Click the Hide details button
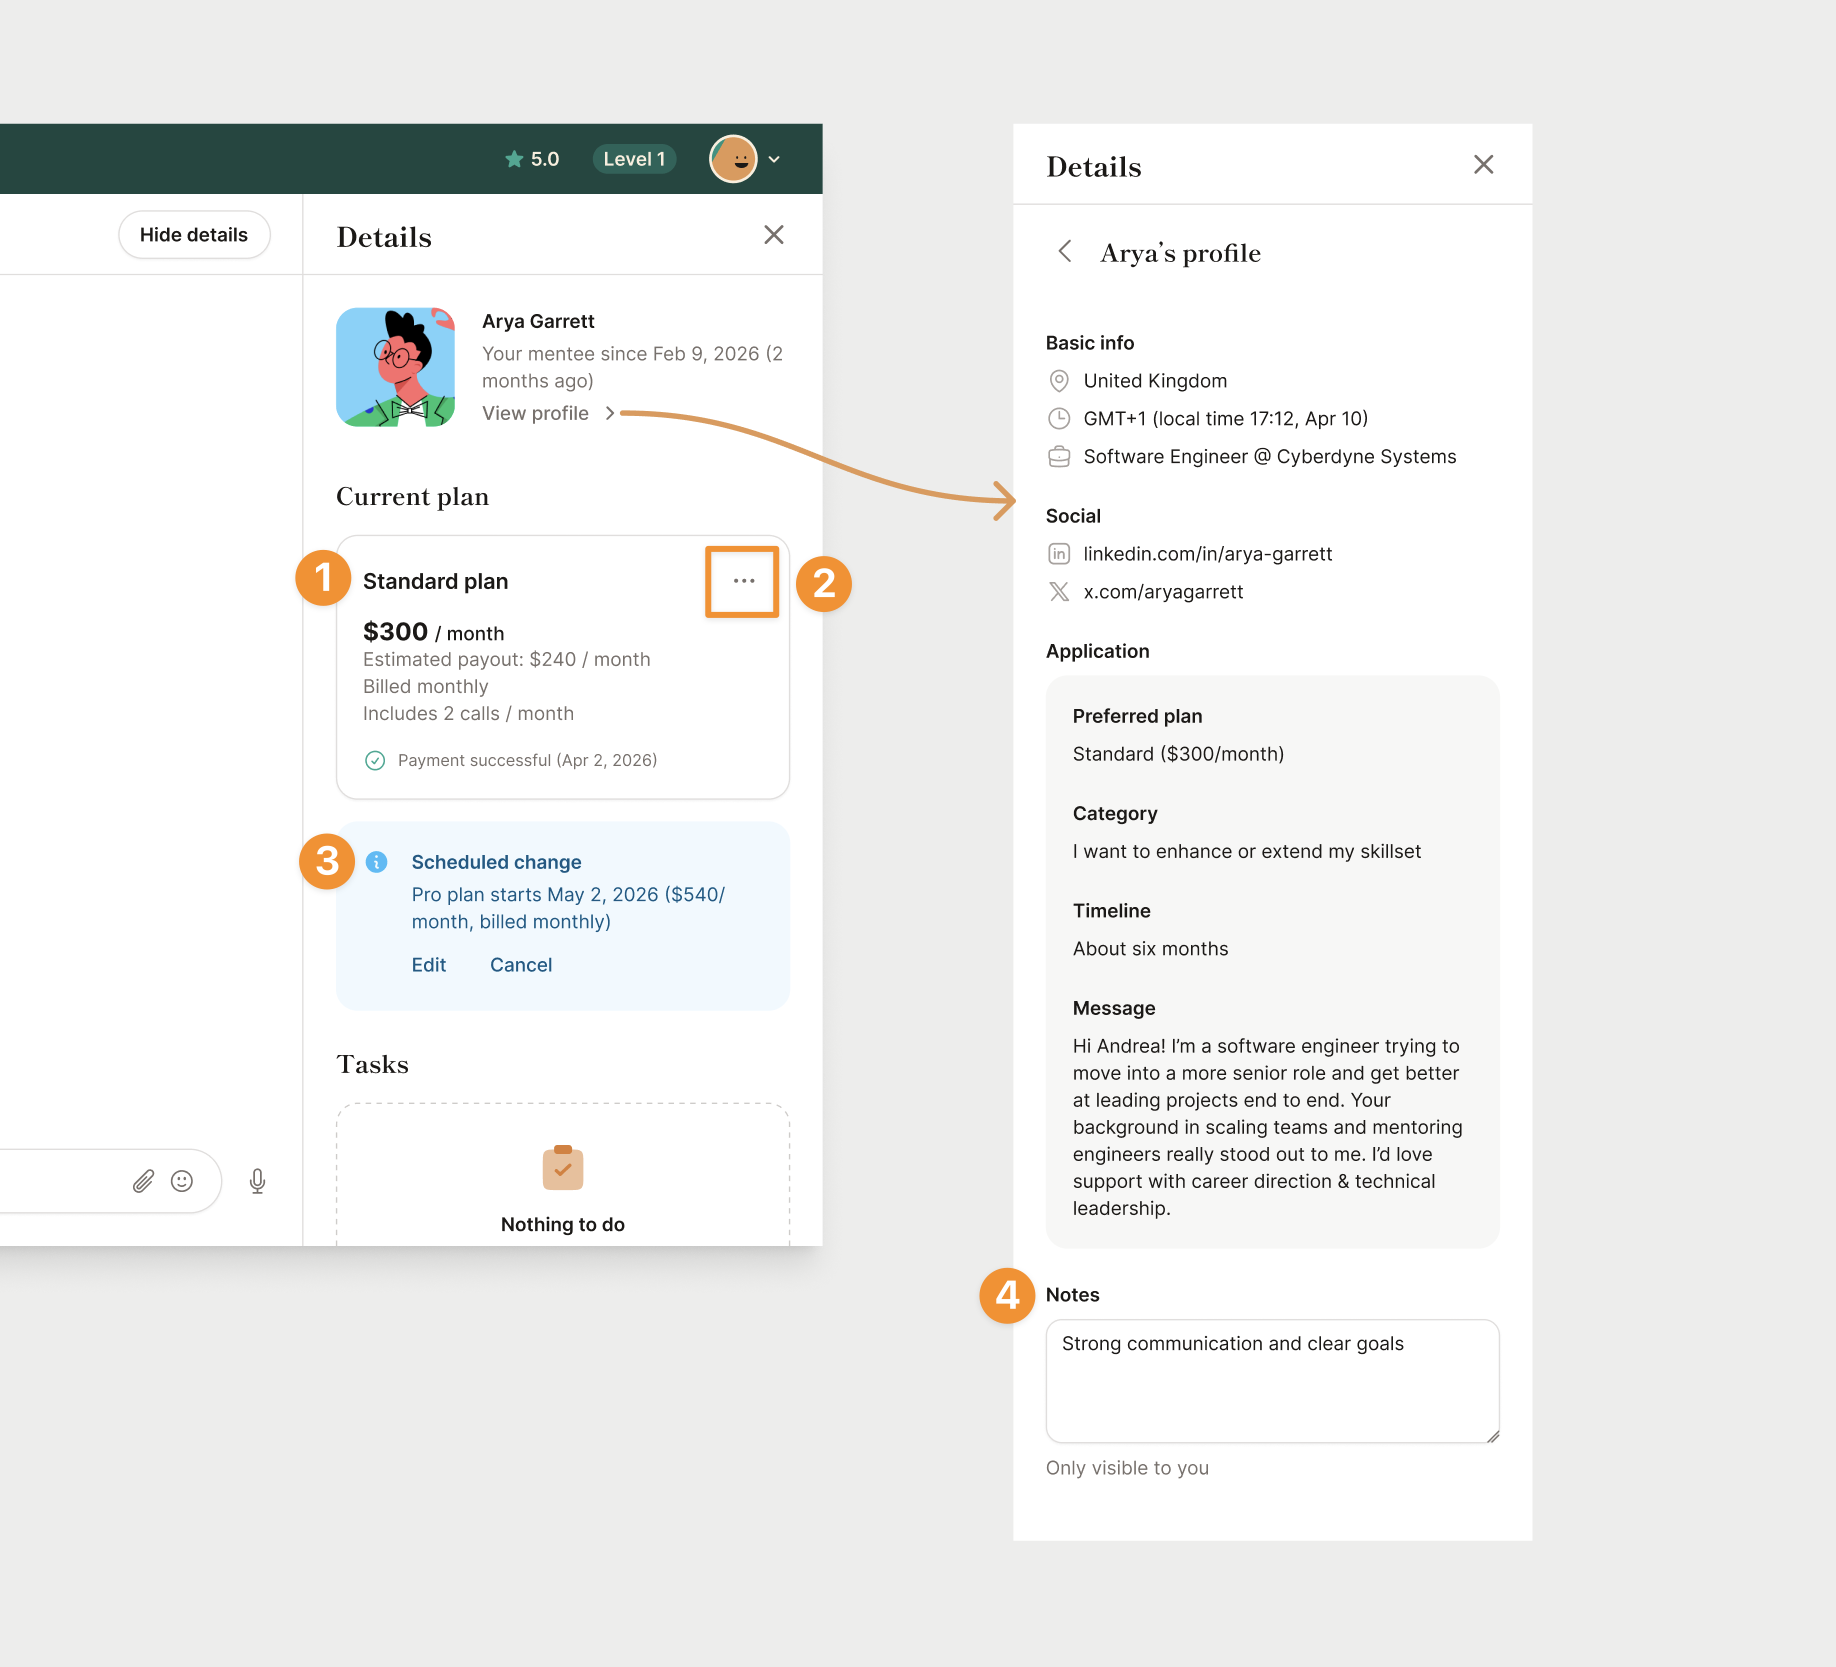 point(194,235)
